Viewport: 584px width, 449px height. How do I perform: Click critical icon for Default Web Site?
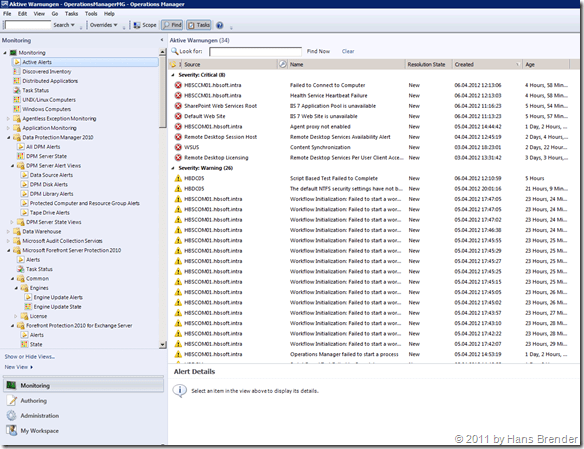[x=178, y=116]
